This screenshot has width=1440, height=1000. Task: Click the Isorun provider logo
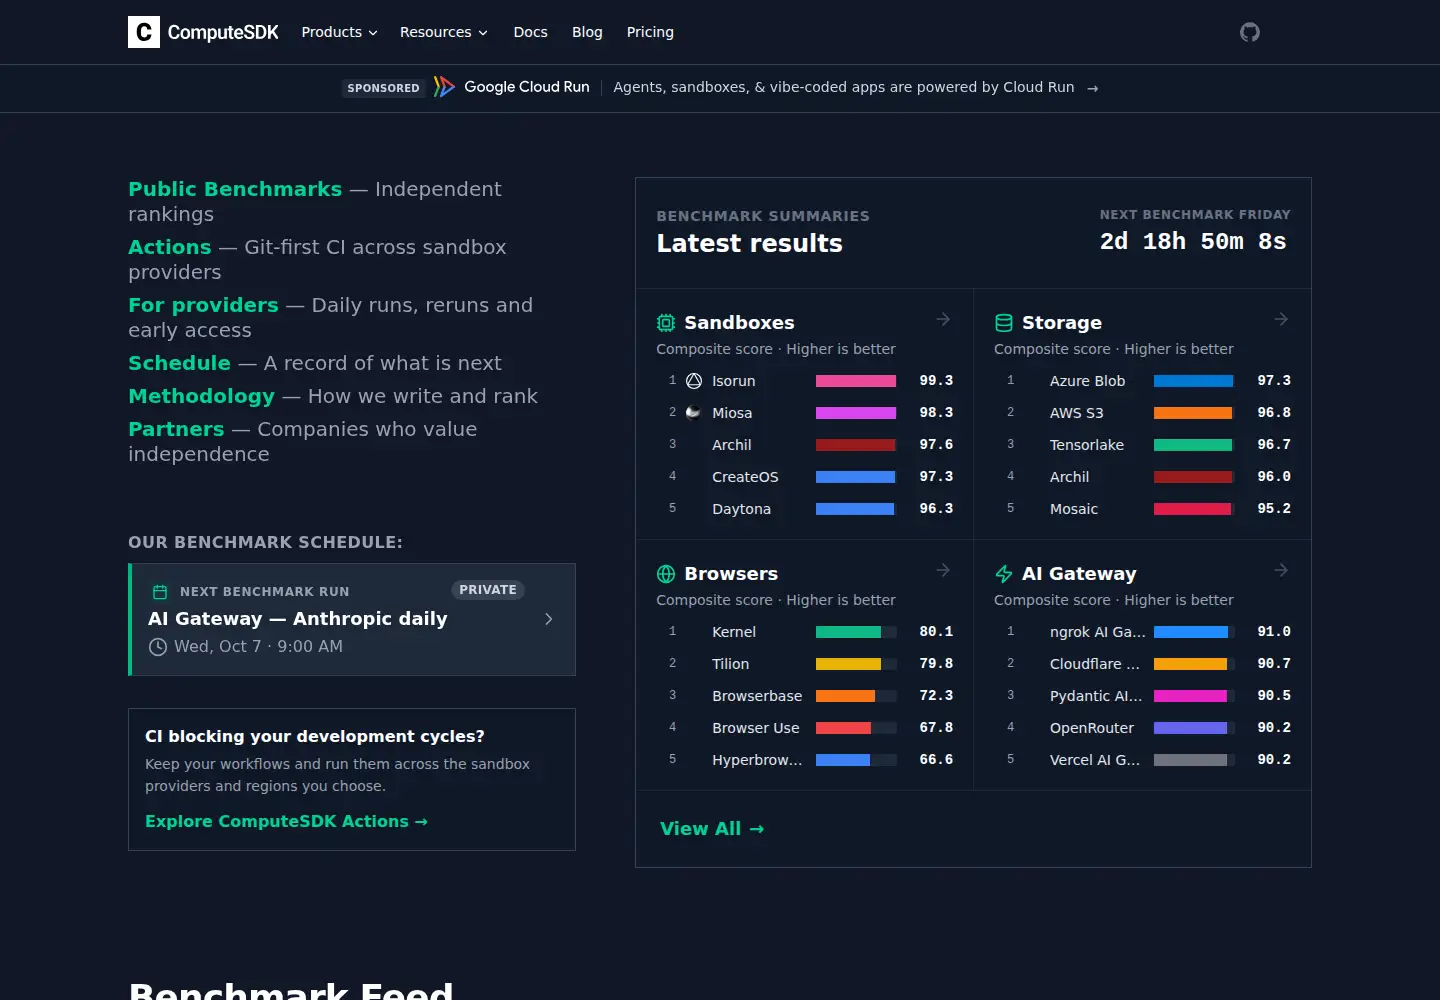(694, 381)
